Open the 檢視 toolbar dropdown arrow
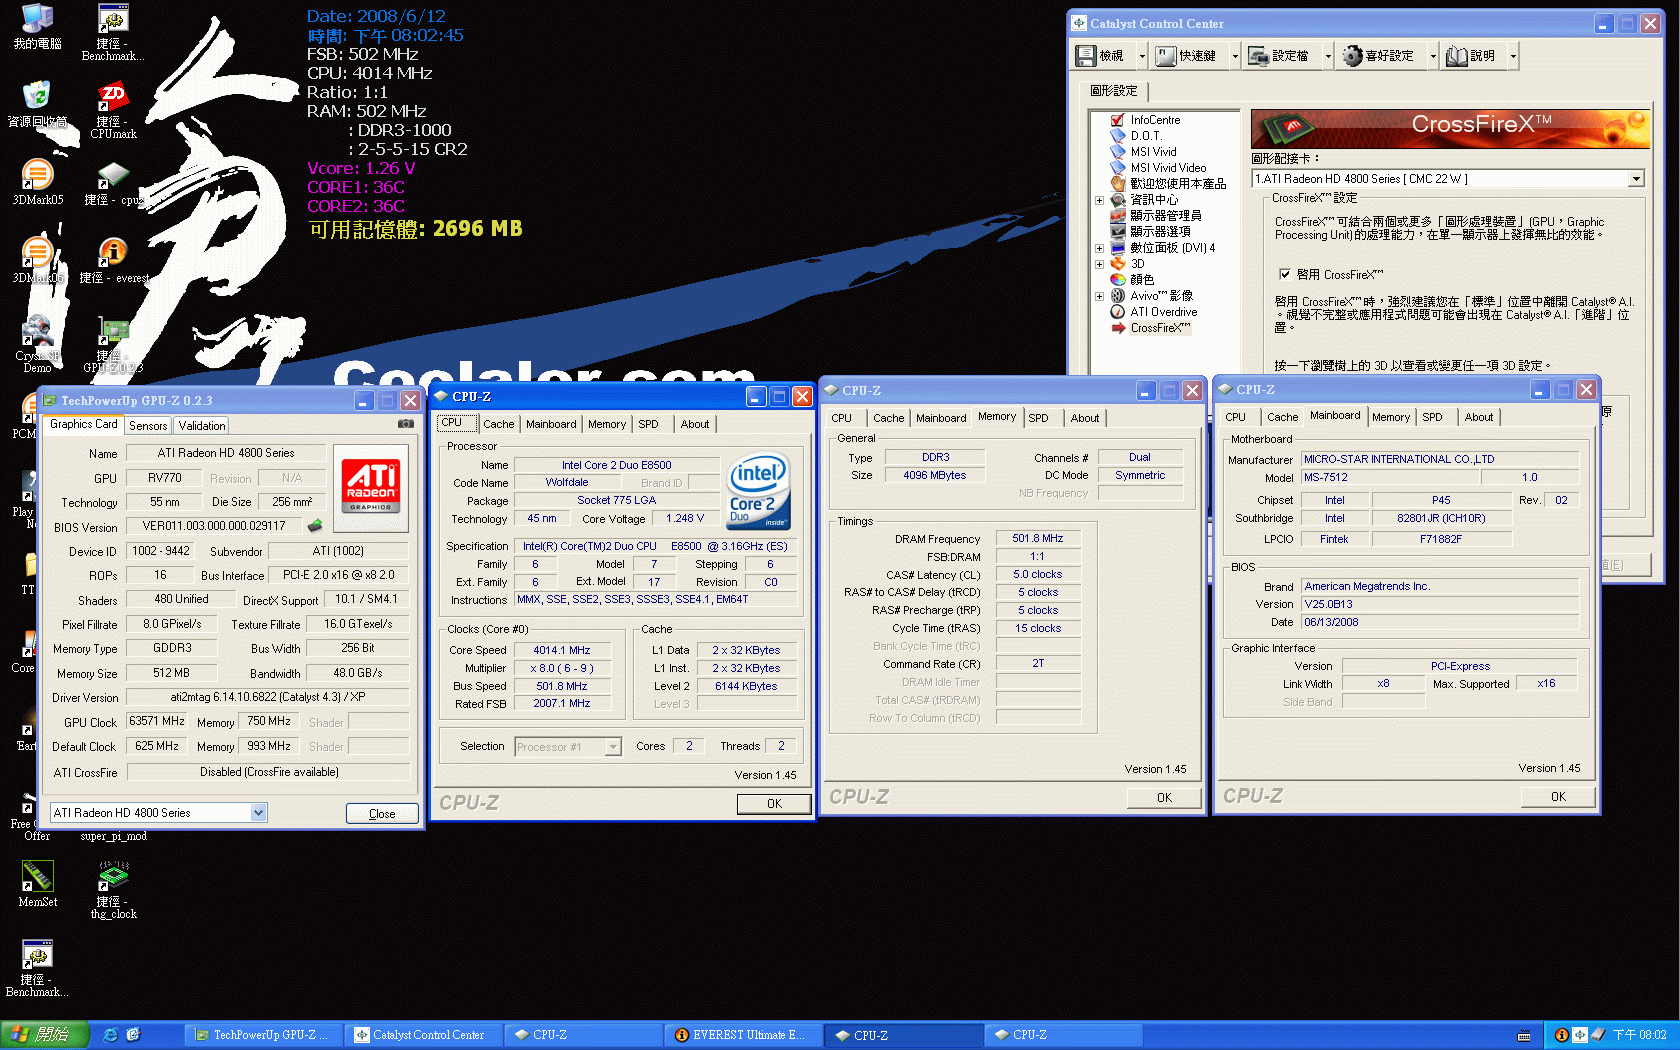The height and width of the screenshot is (1050, 1680). 1142,56
